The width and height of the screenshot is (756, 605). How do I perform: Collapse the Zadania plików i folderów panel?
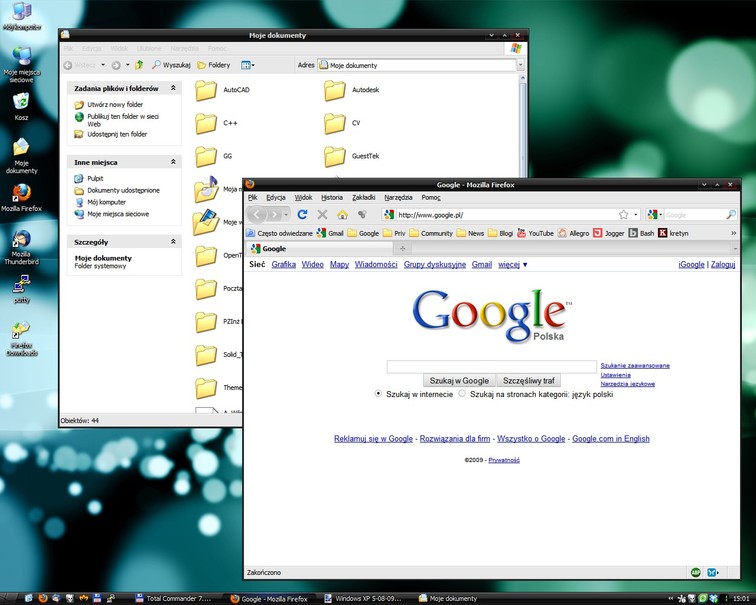pos(173,88)
